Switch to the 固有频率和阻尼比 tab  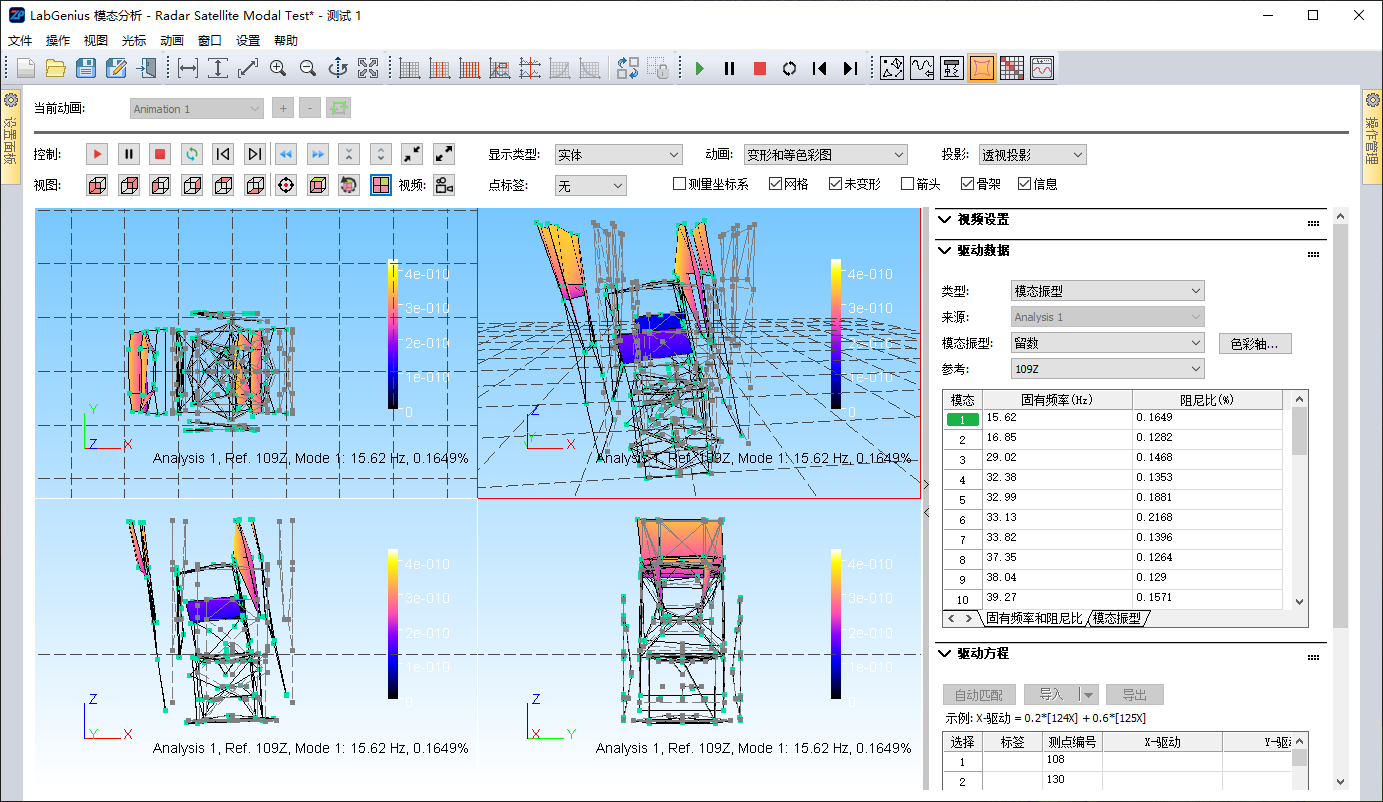pyautogui.click(x=1034, y=618)
